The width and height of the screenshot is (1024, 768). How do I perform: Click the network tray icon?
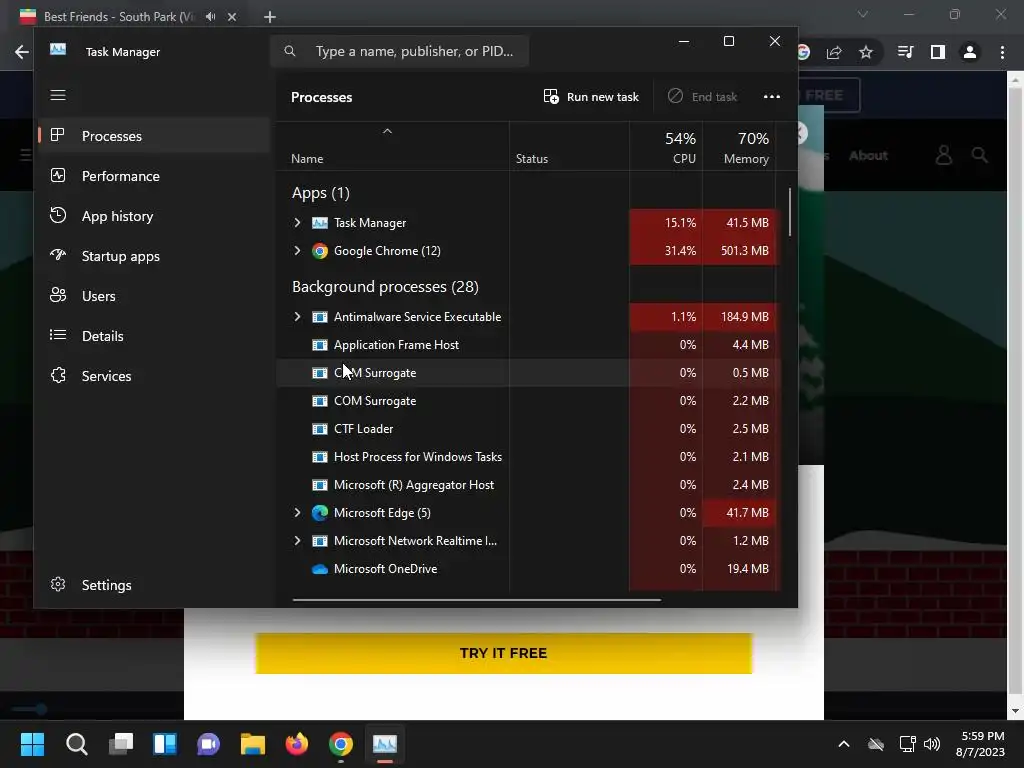(x=907, y=744)
